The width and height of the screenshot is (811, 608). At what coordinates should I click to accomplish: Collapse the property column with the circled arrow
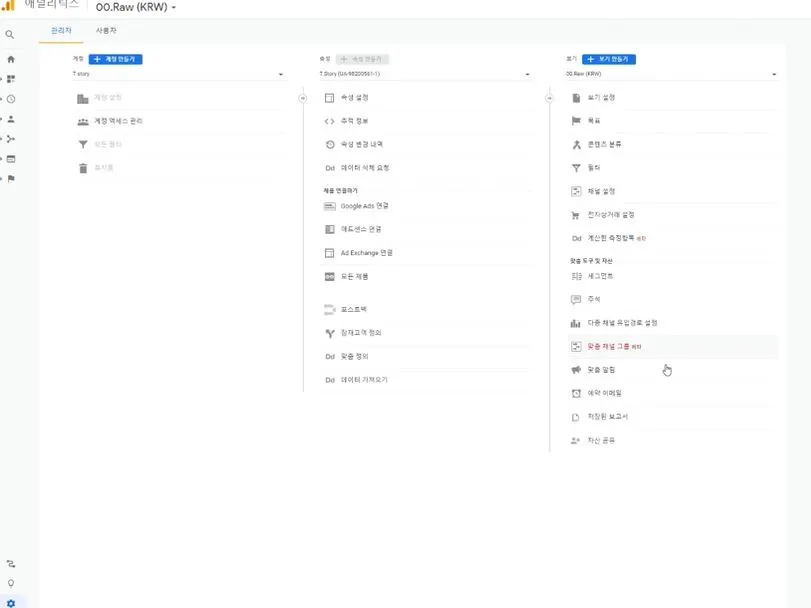(x=549, y=98)
